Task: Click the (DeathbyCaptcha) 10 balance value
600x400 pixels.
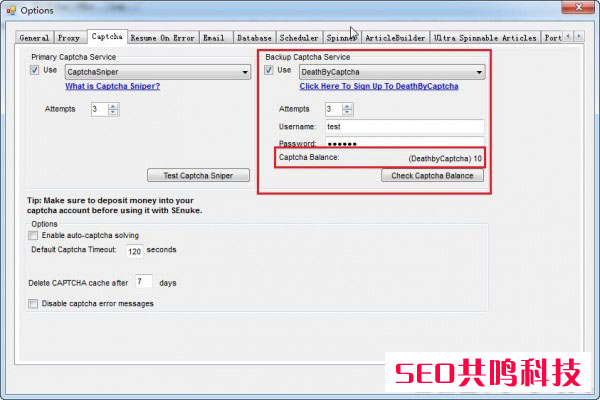Action: pos(445,158)
